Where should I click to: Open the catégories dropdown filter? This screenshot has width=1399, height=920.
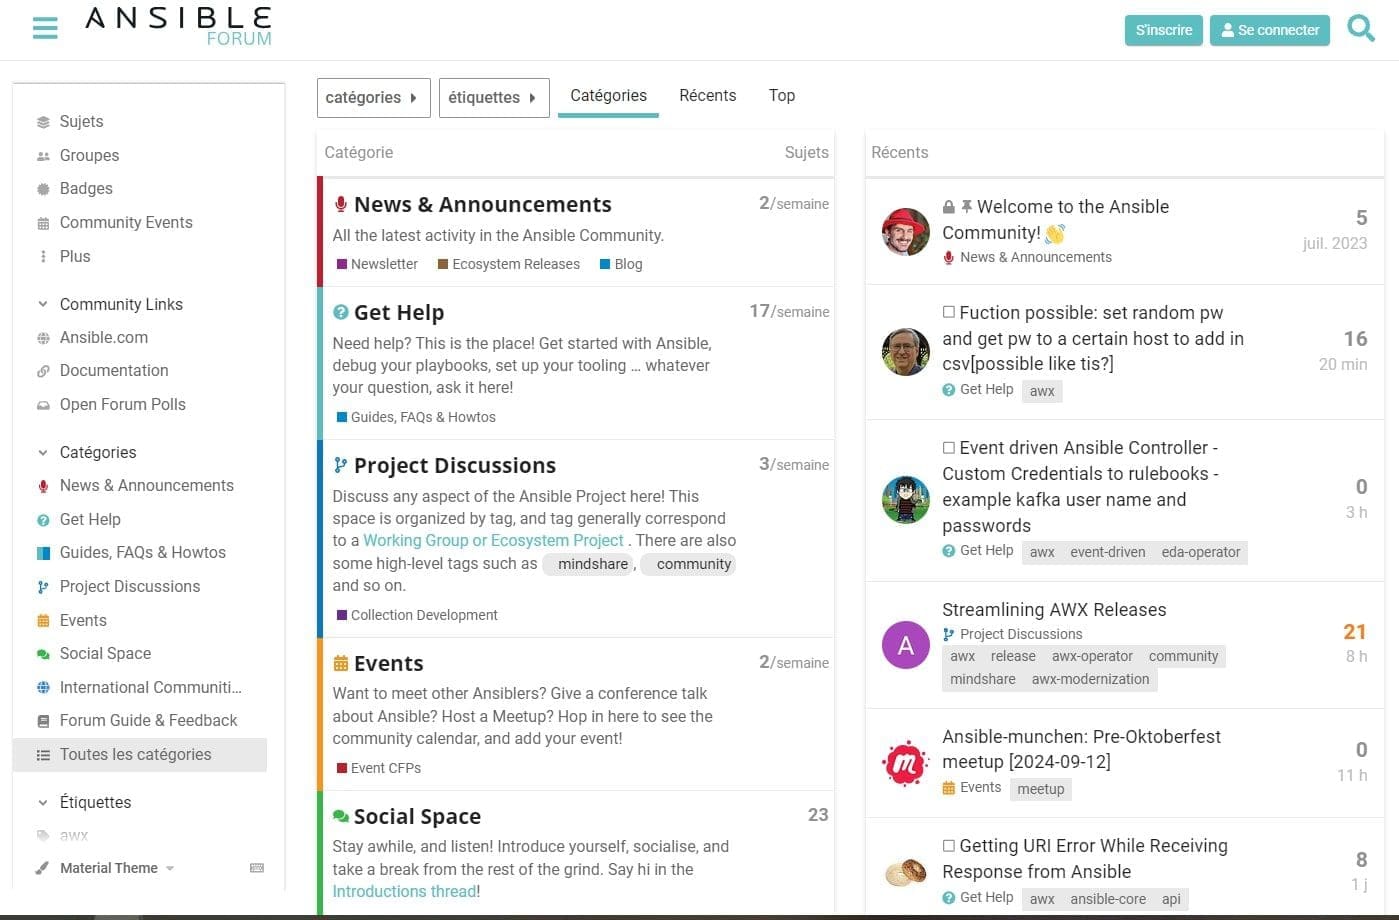click(x=373, y=97)
